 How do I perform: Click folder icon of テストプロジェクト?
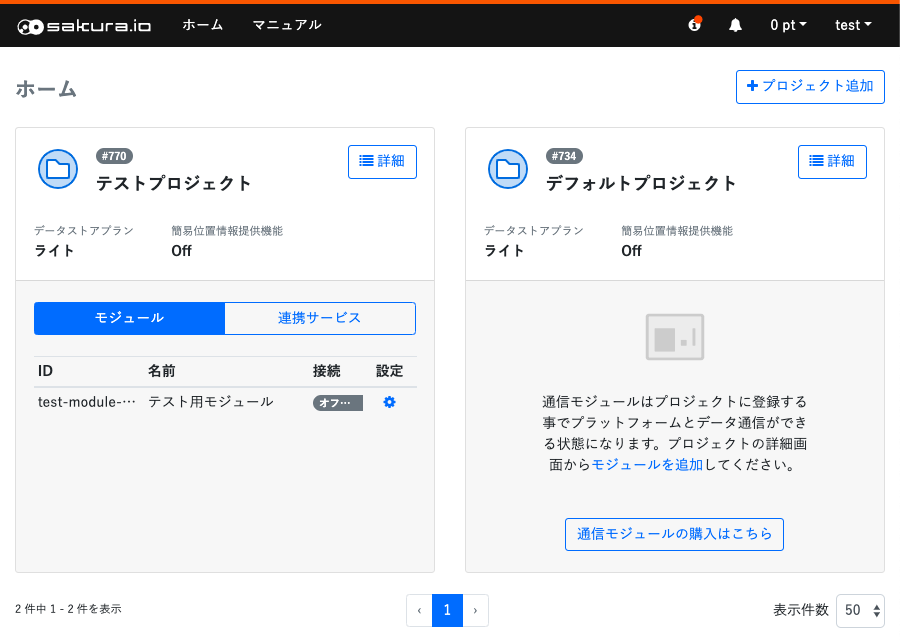(x=58, y=169)
